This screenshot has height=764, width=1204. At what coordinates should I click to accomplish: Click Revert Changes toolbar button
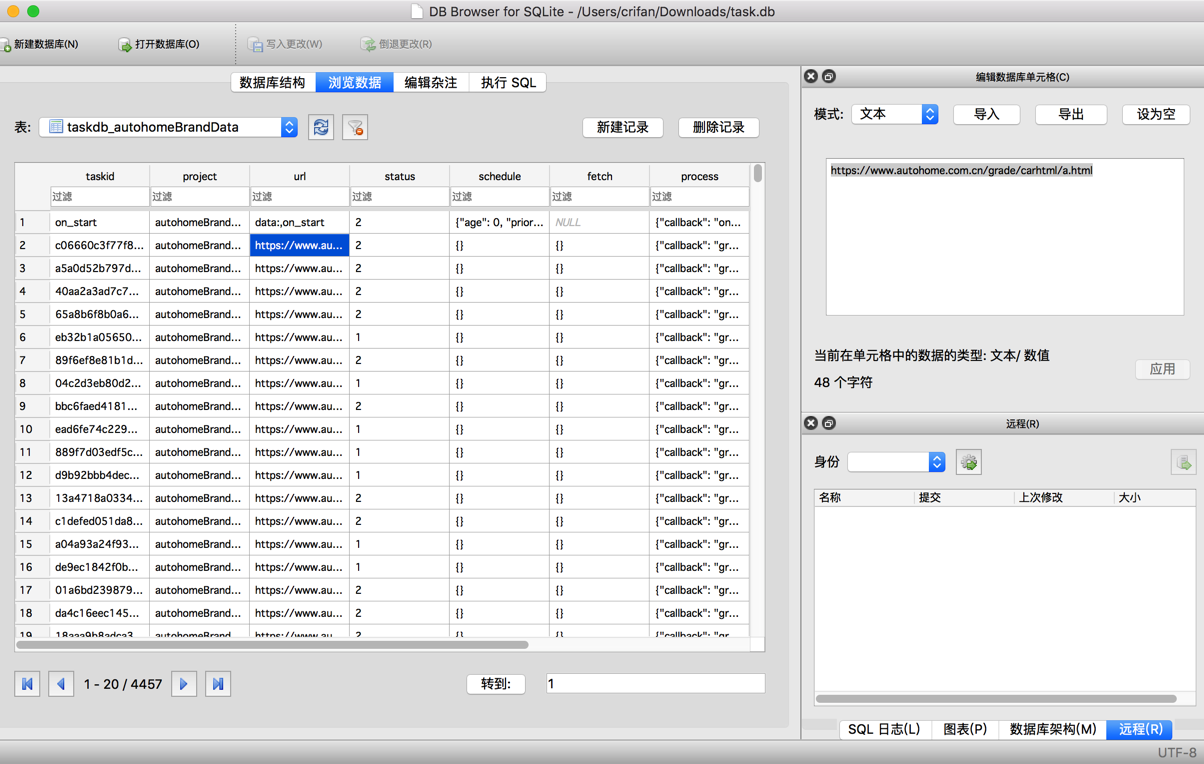tap(396, 44)
